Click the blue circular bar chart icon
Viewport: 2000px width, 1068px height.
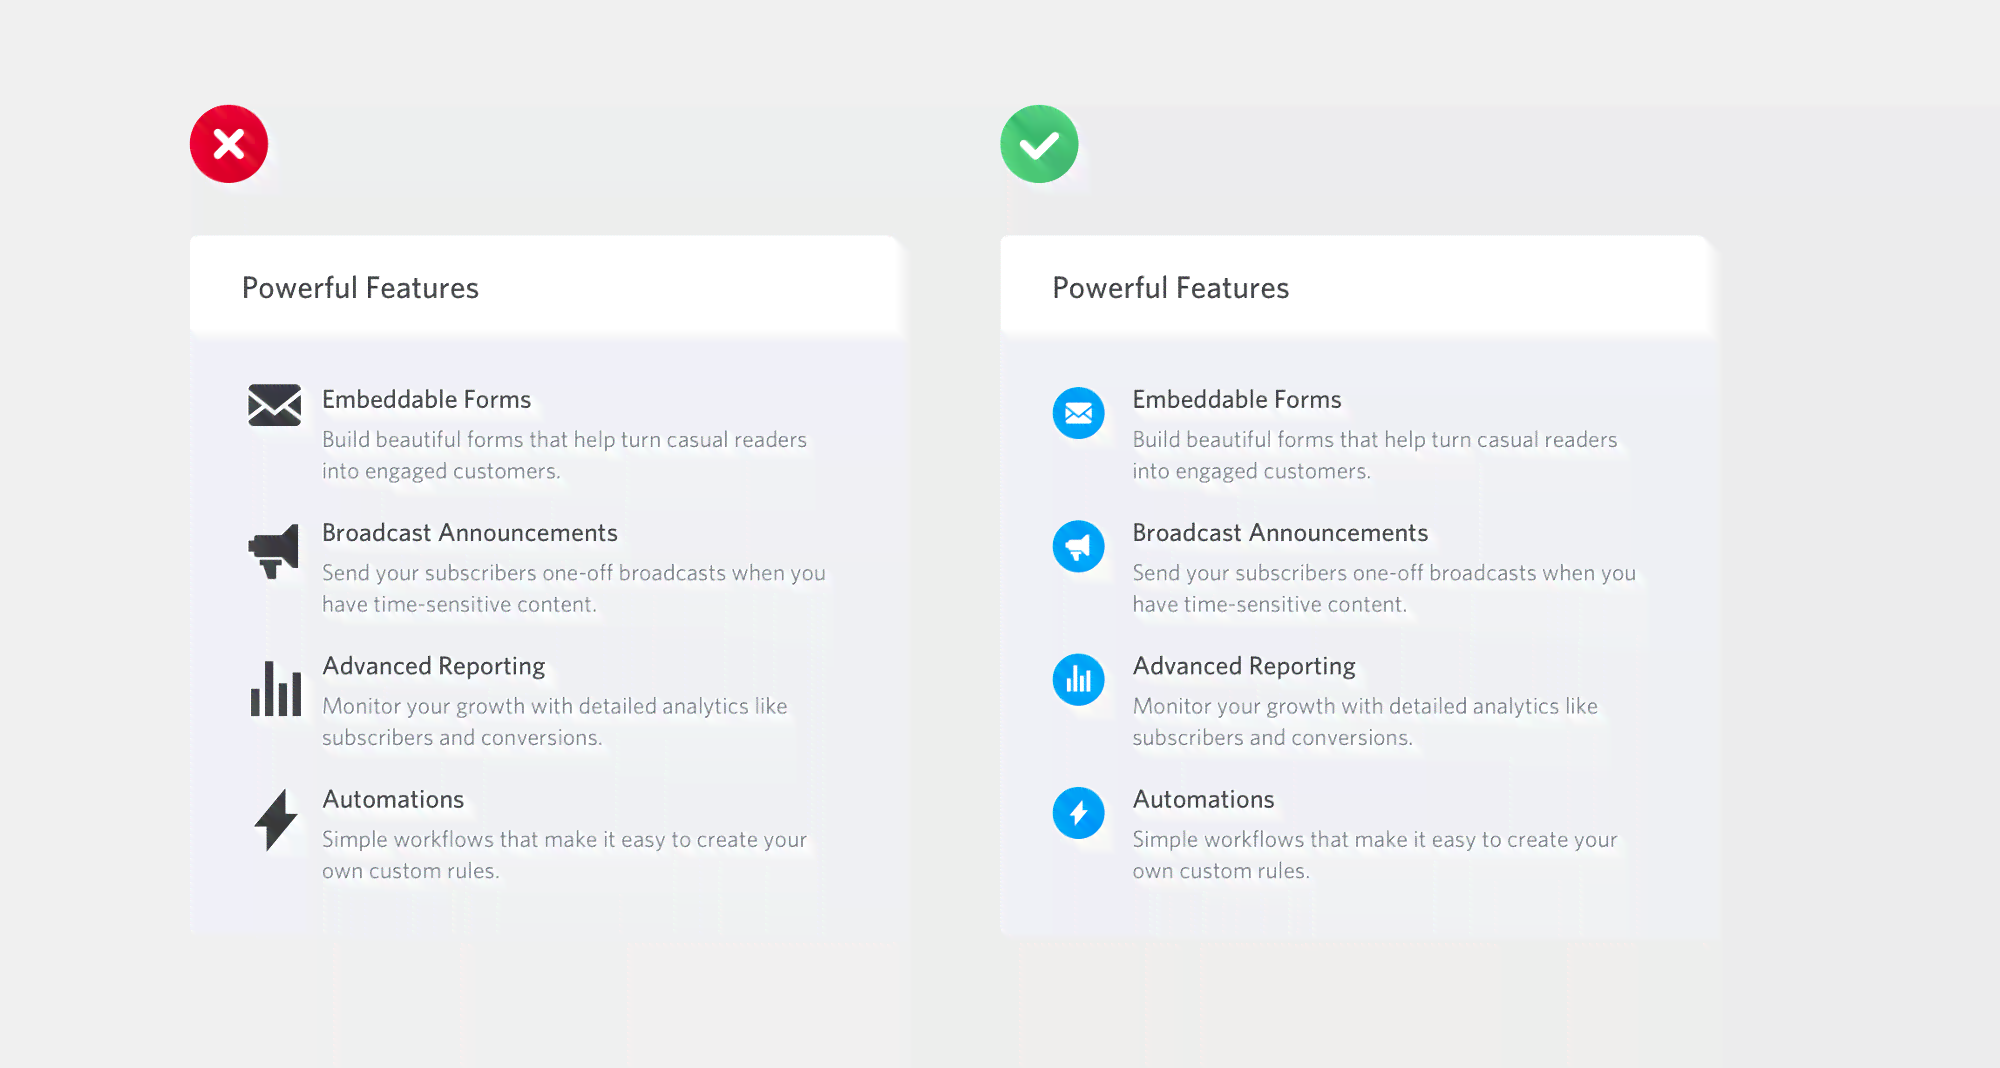(x=1078, y=680)
